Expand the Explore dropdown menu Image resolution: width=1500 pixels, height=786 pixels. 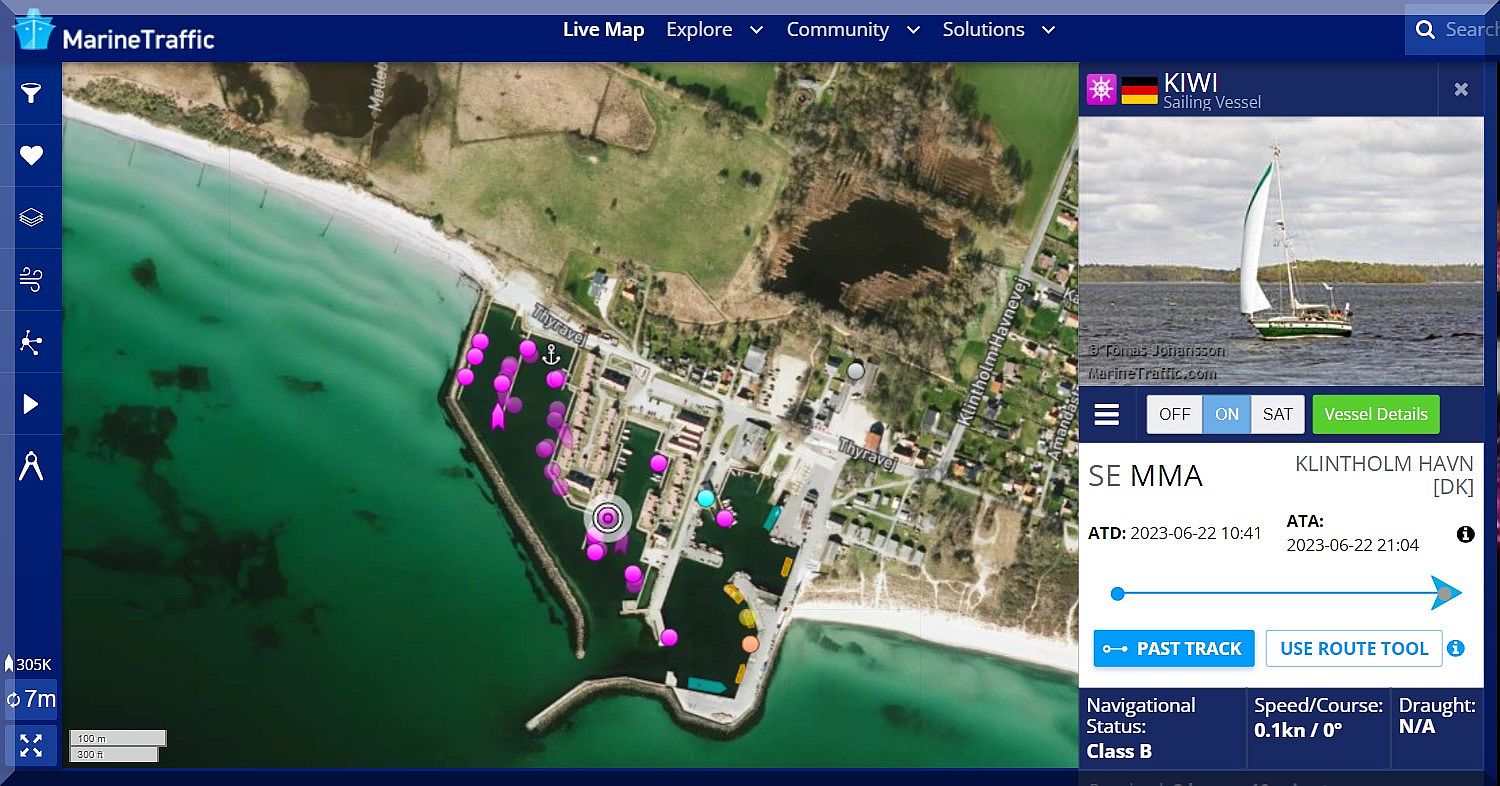pos(714,30)
